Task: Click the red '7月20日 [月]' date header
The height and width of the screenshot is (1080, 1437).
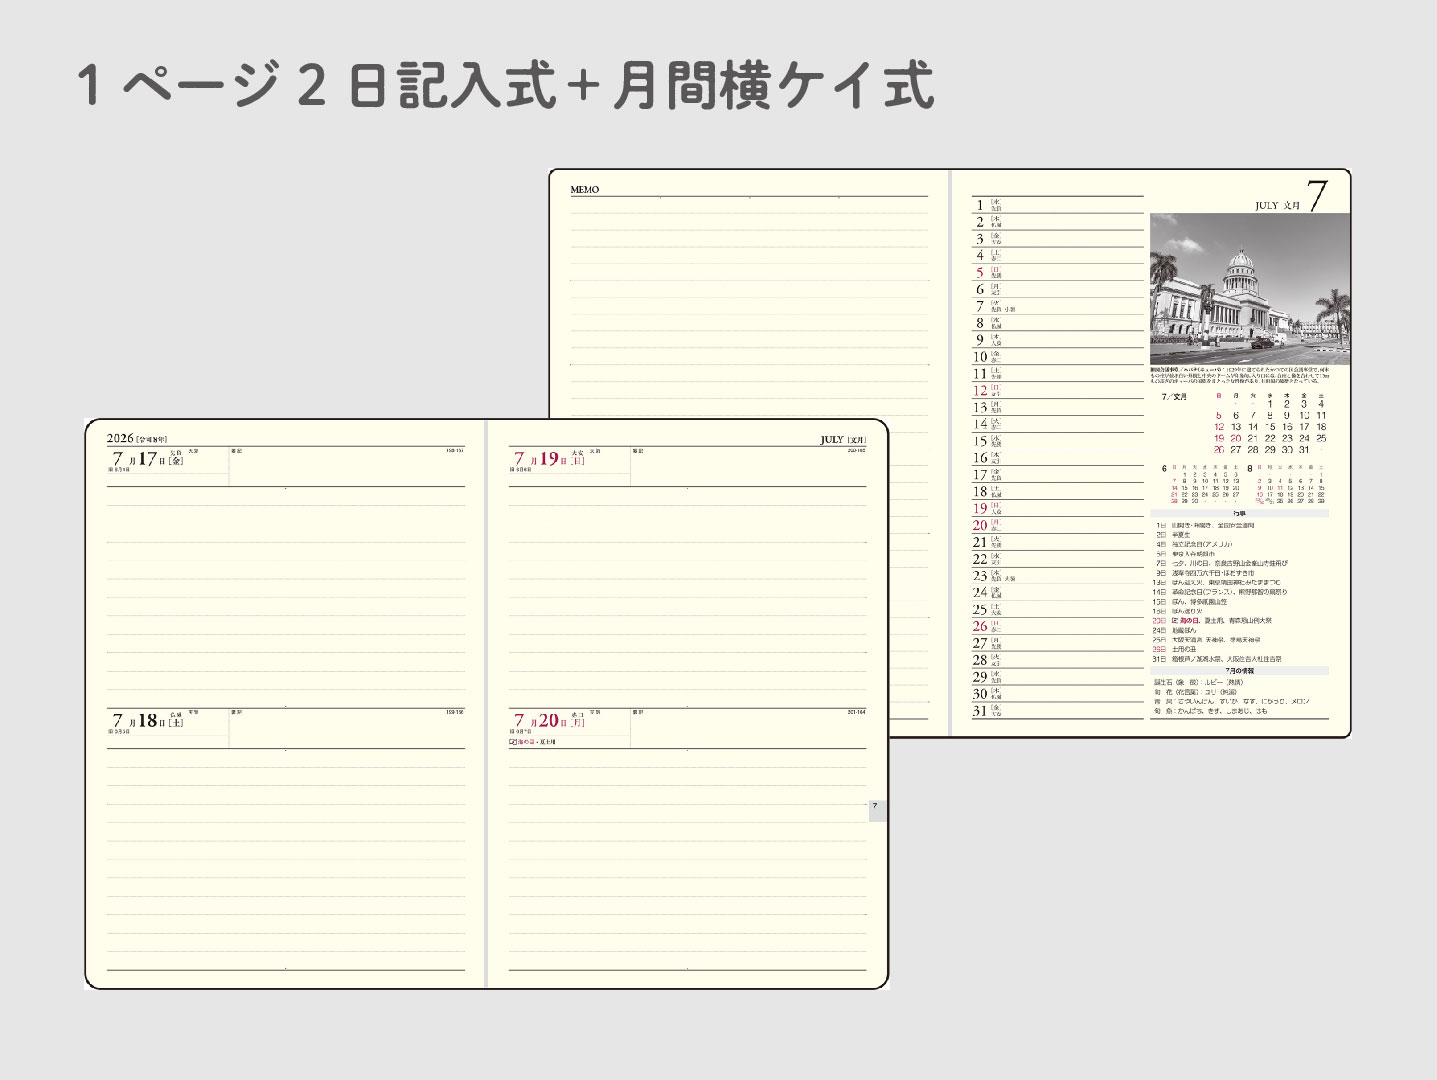Action: click(x=550, y=721)
